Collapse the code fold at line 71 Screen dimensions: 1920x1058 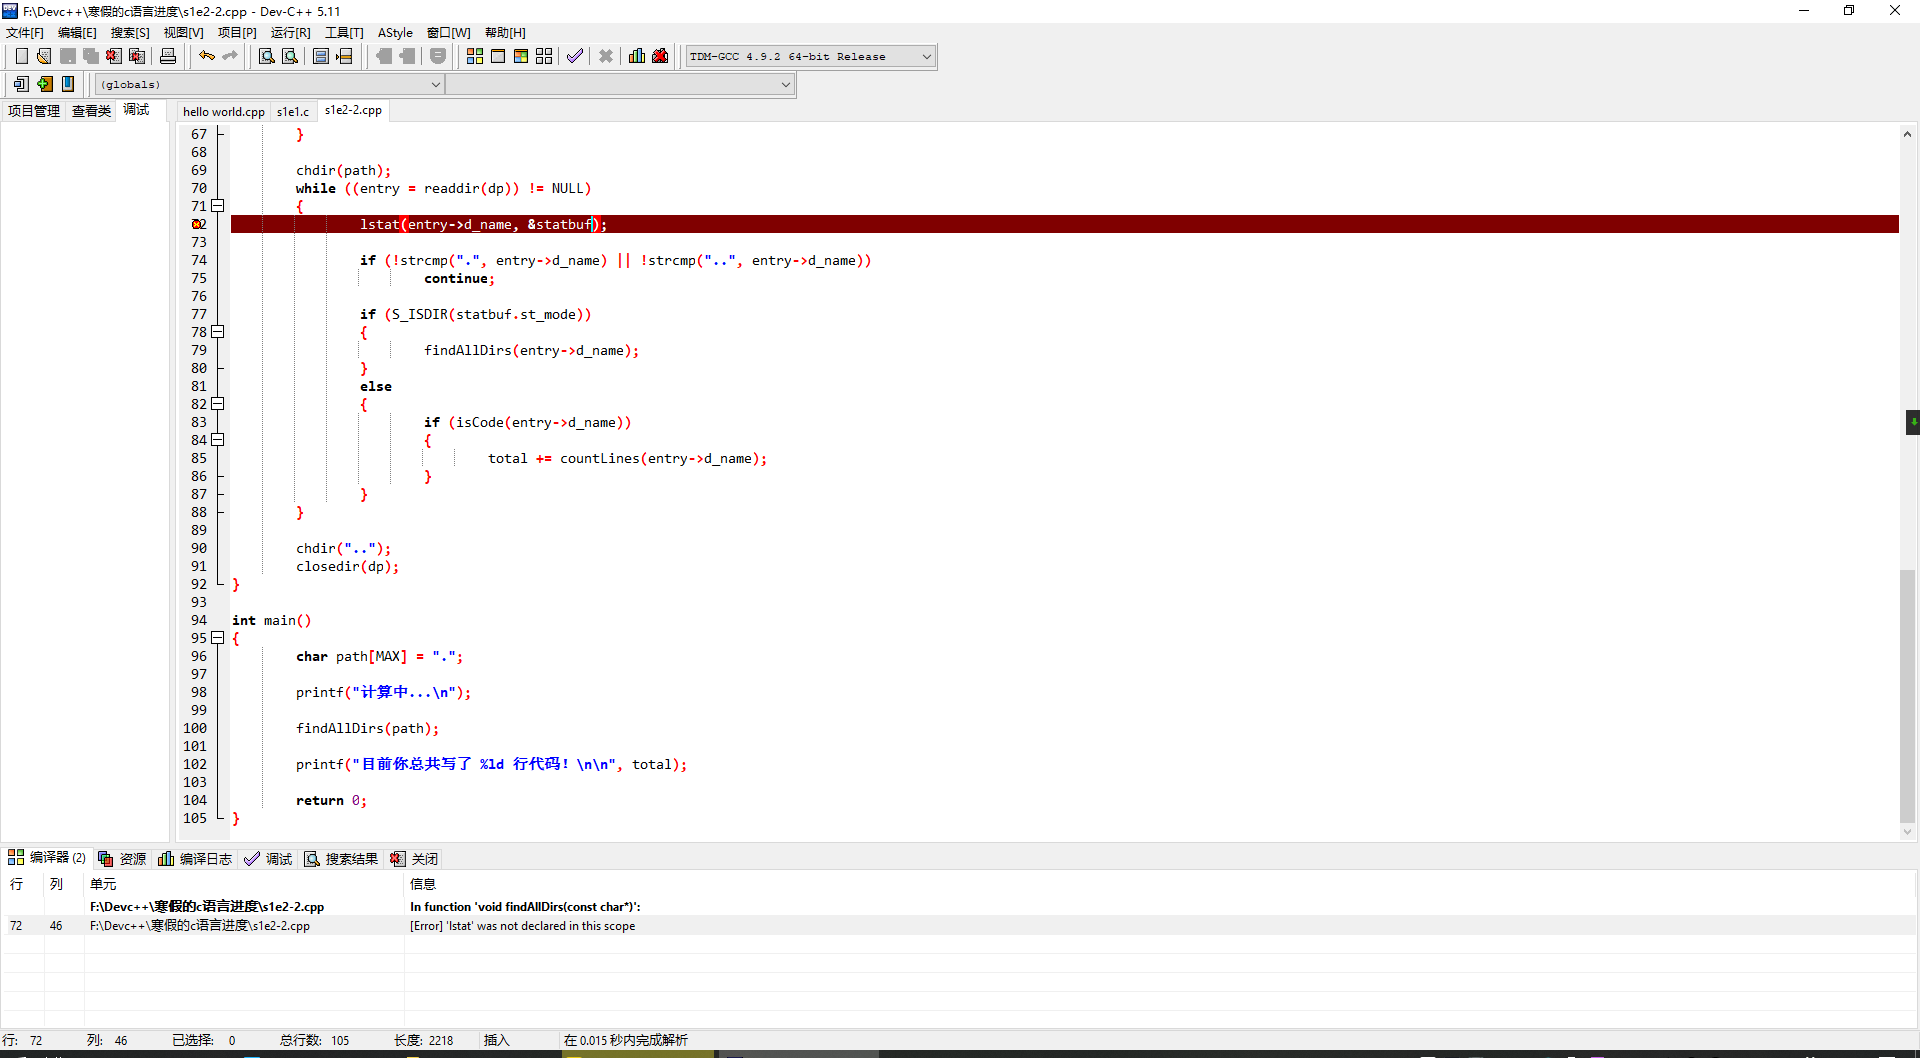point(217,206)
